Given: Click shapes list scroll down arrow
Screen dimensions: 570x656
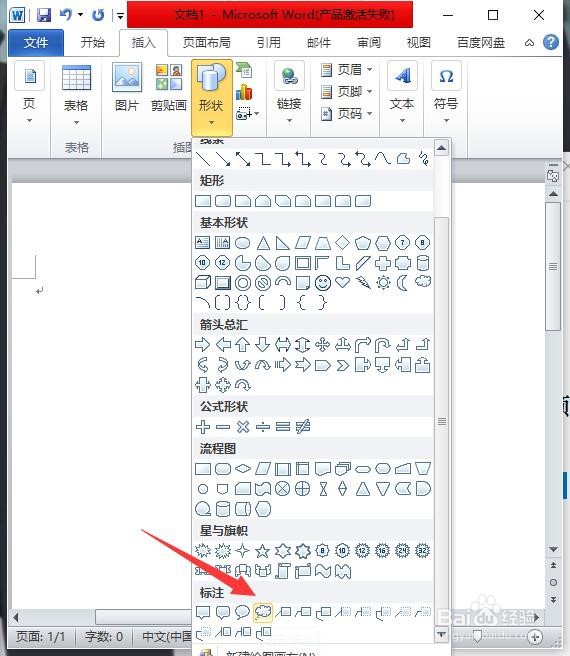Looking at the screenshot, I should pos(442,635).
